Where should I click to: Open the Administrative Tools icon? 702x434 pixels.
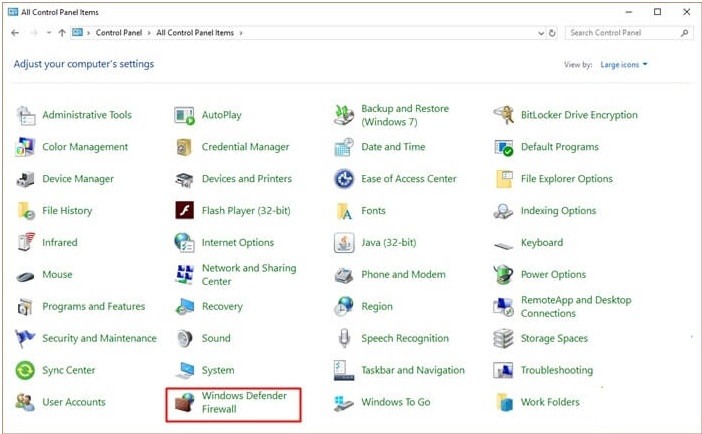[x=26, y=116]
